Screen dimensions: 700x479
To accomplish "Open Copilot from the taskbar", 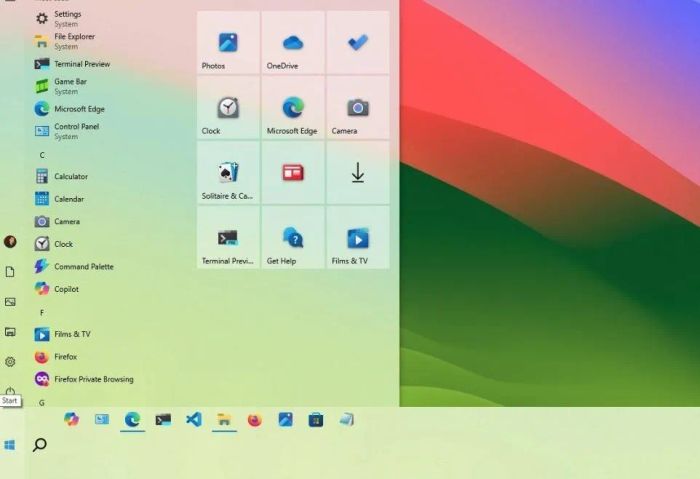I will point(71,419).
